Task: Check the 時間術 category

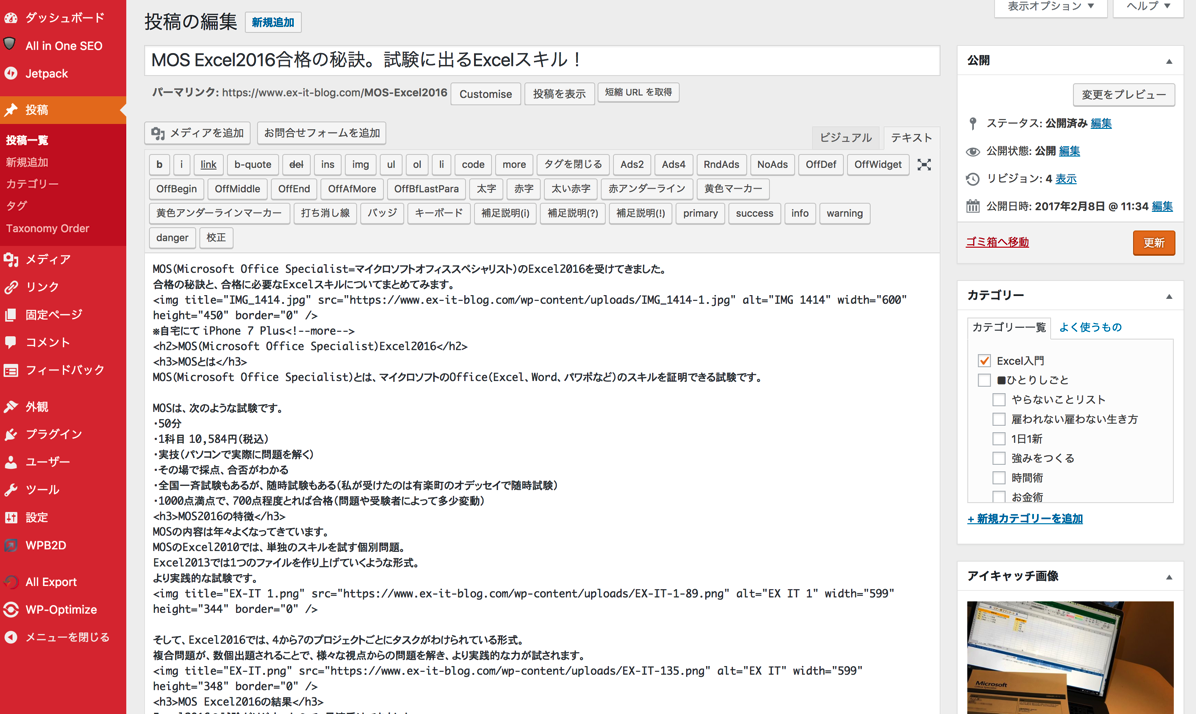Action: point(998,478)
